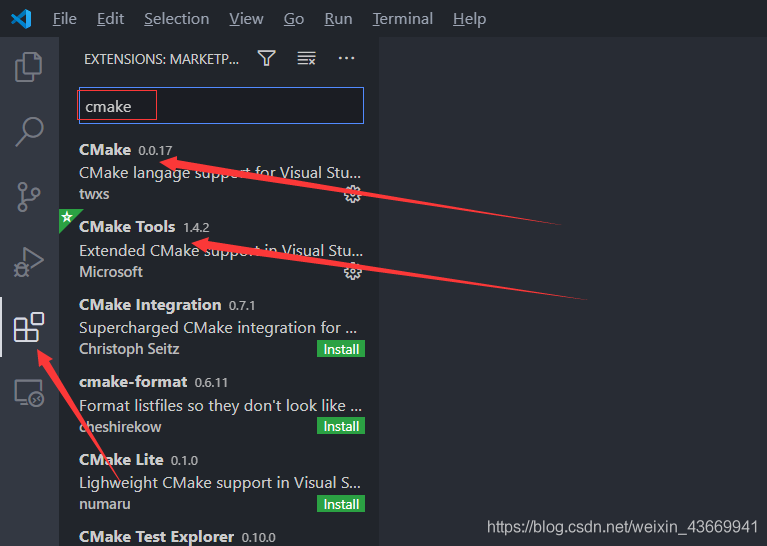The width and height of the screenshot is (767, 546).
Task: Select the CMake Lite extension title
Action: click(x=121, y=459)
